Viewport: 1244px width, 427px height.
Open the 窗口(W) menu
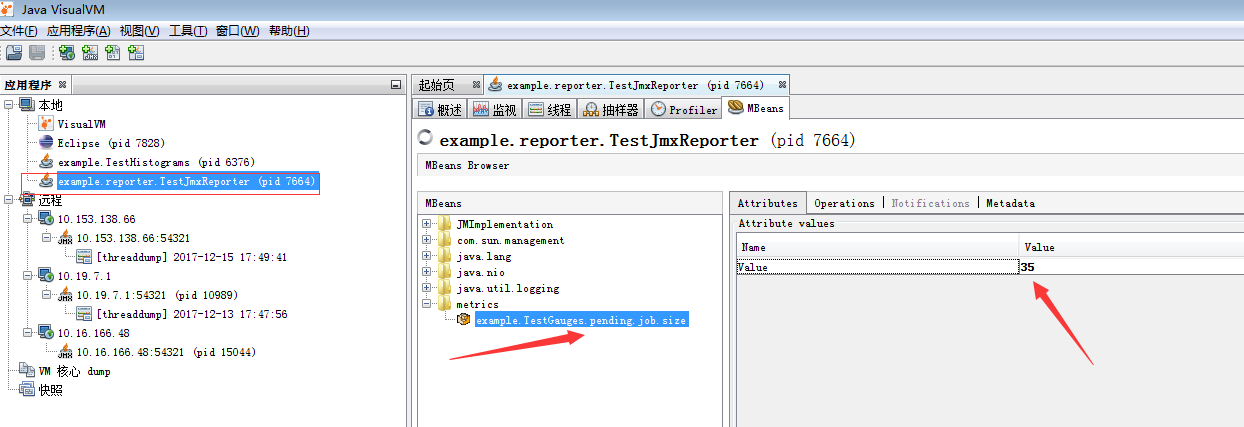click(x=239, y=31)
